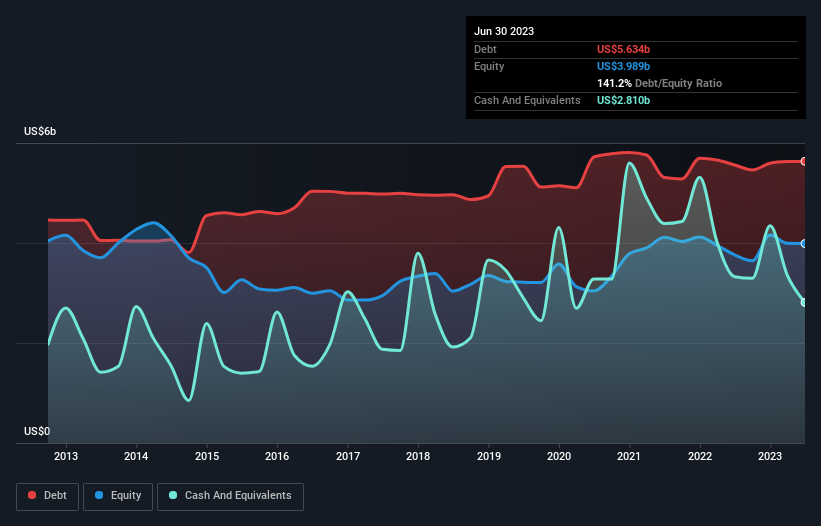The width and height of the screenshot is (821, 526).
Task: Toggle the Equity series legend button
Action: [x=118, y=496]
